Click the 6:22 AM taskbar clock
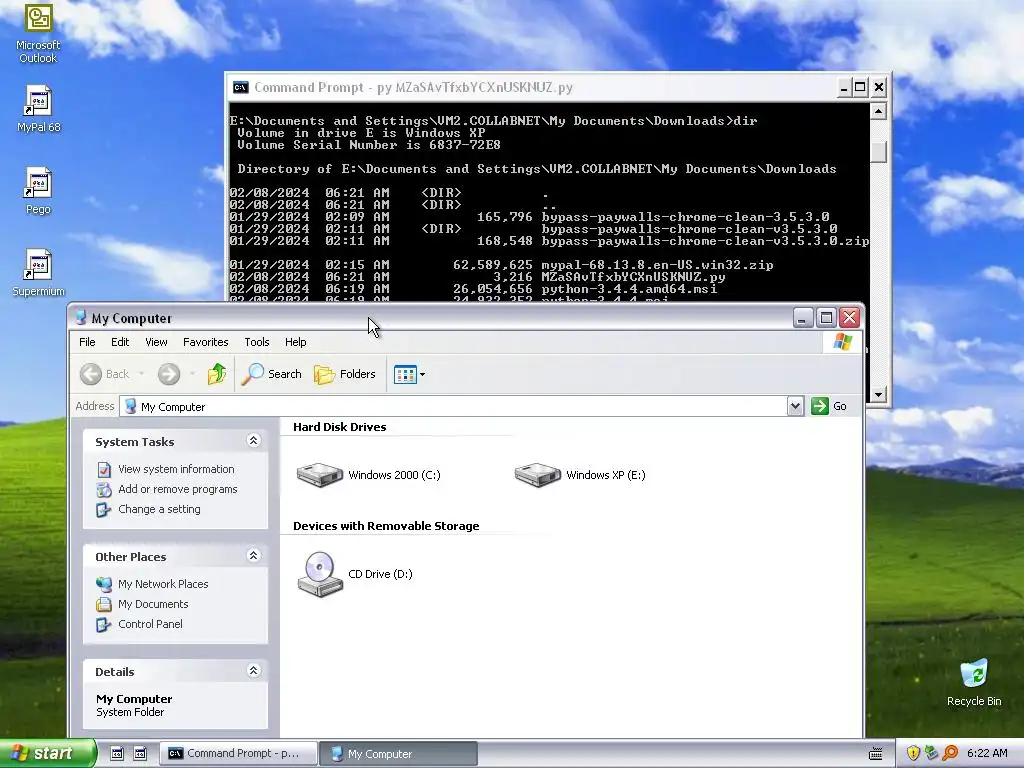This screenshot has height=768, width=1024. click(x=987, y=754)
